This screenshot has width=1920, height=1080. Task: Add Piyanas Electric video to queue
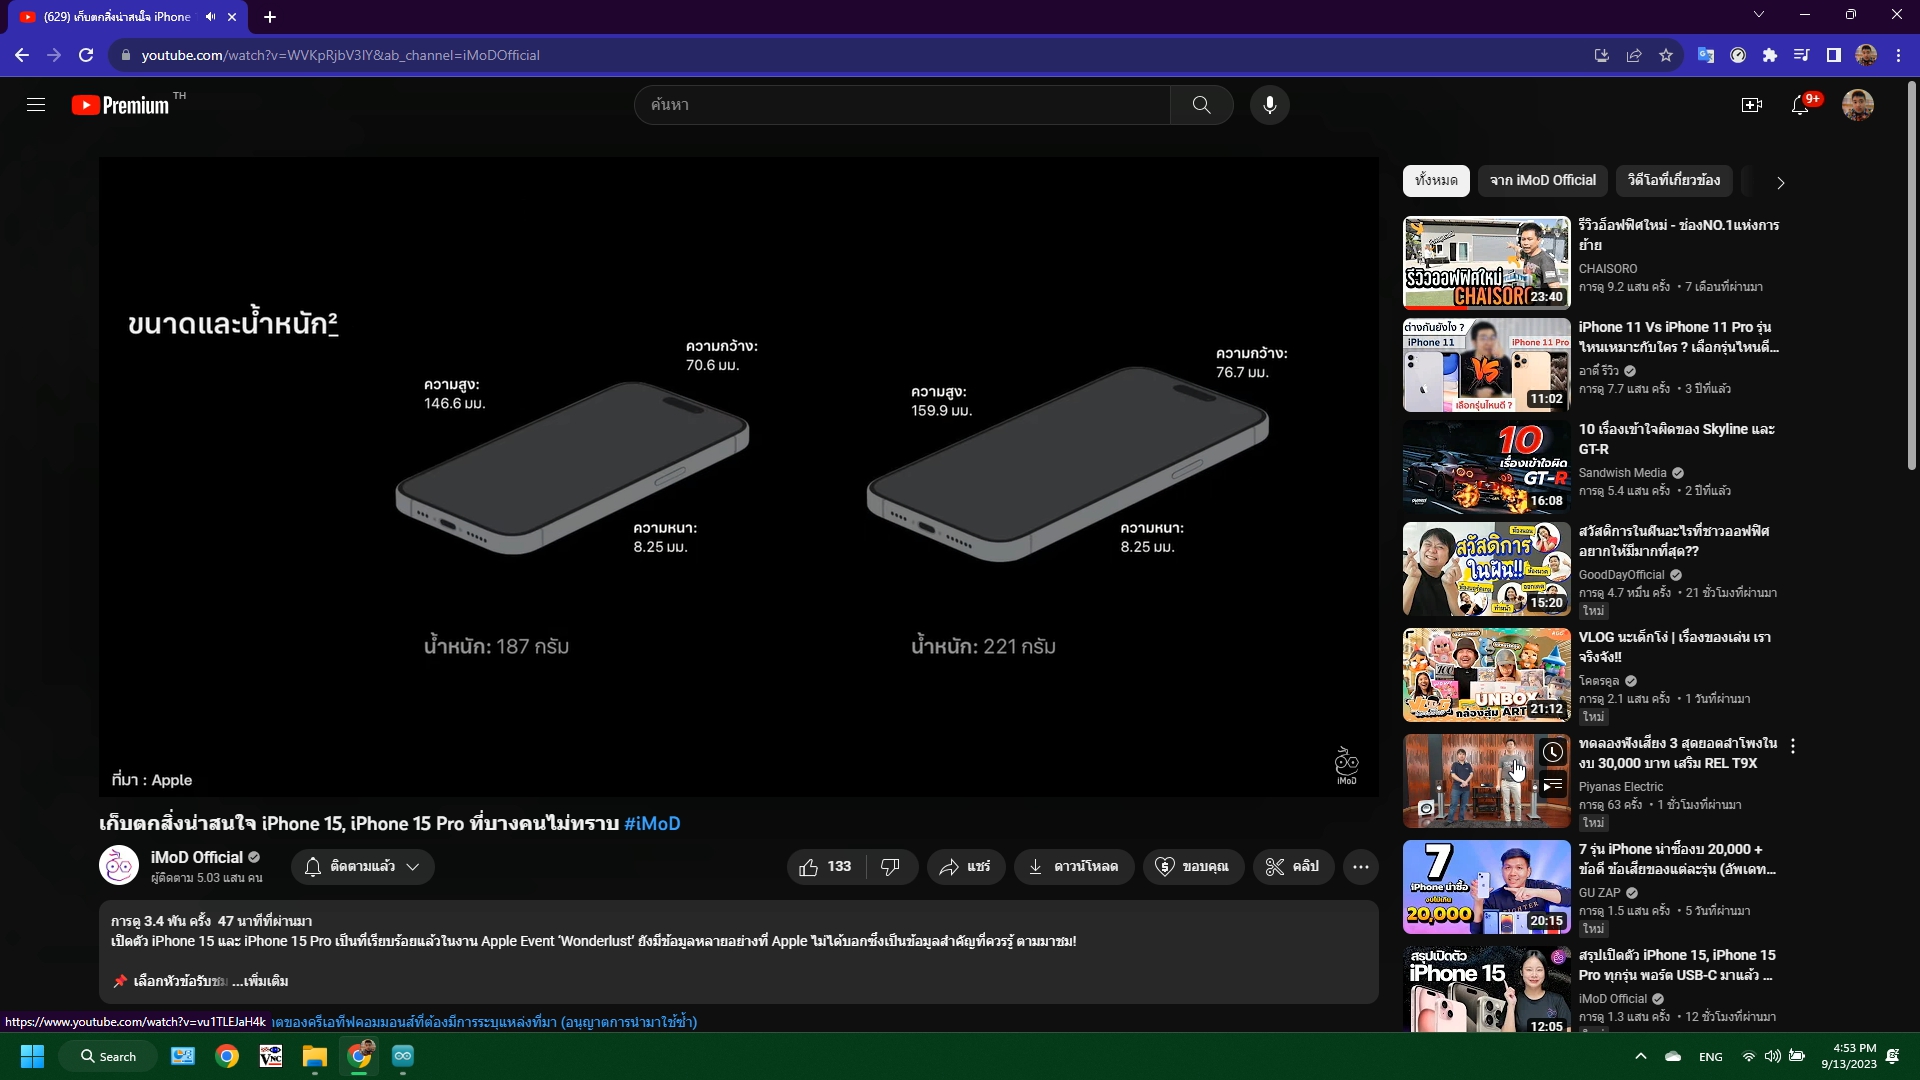coord(1552,786)
